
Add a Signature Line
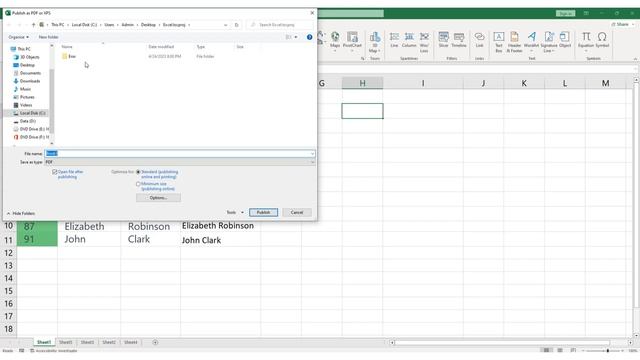click(x=549, y=42)
